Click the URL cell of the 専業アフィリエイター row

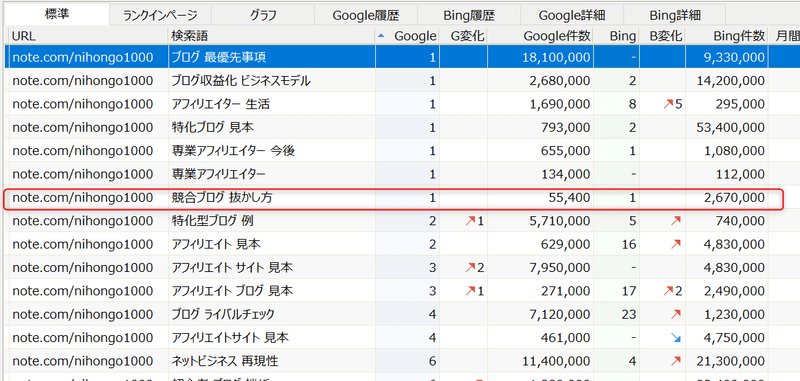point(82,174)
